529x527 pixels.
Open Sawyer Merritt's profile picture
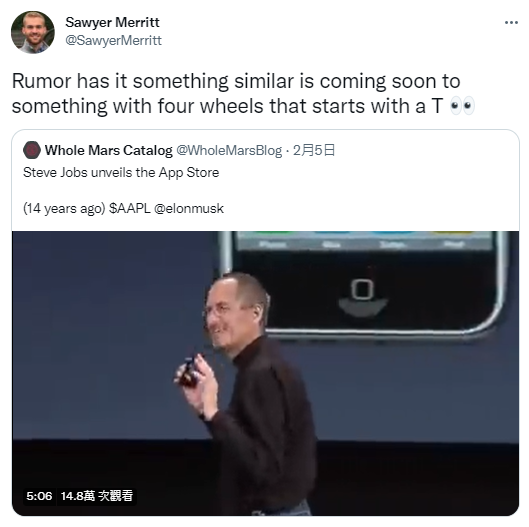(x=33, y=32)
